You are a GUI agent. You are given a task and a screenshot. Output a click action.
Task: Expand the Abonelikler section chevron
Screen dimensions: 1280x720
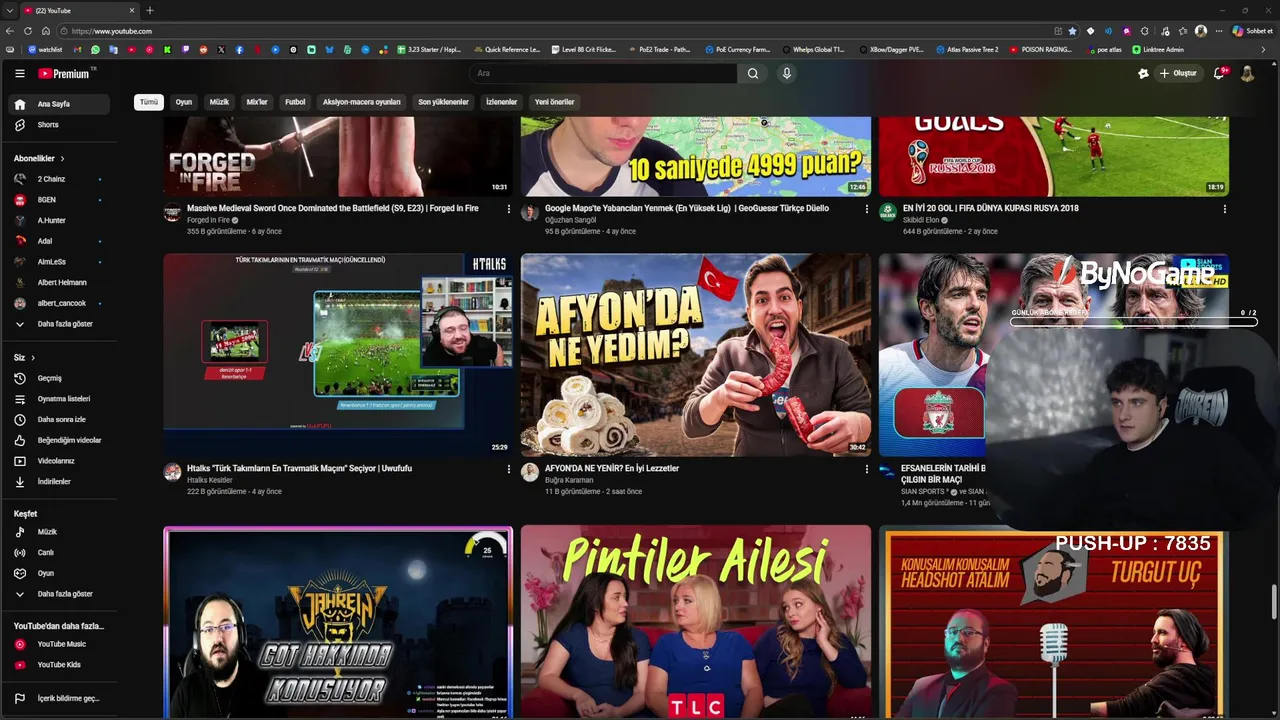62,158
